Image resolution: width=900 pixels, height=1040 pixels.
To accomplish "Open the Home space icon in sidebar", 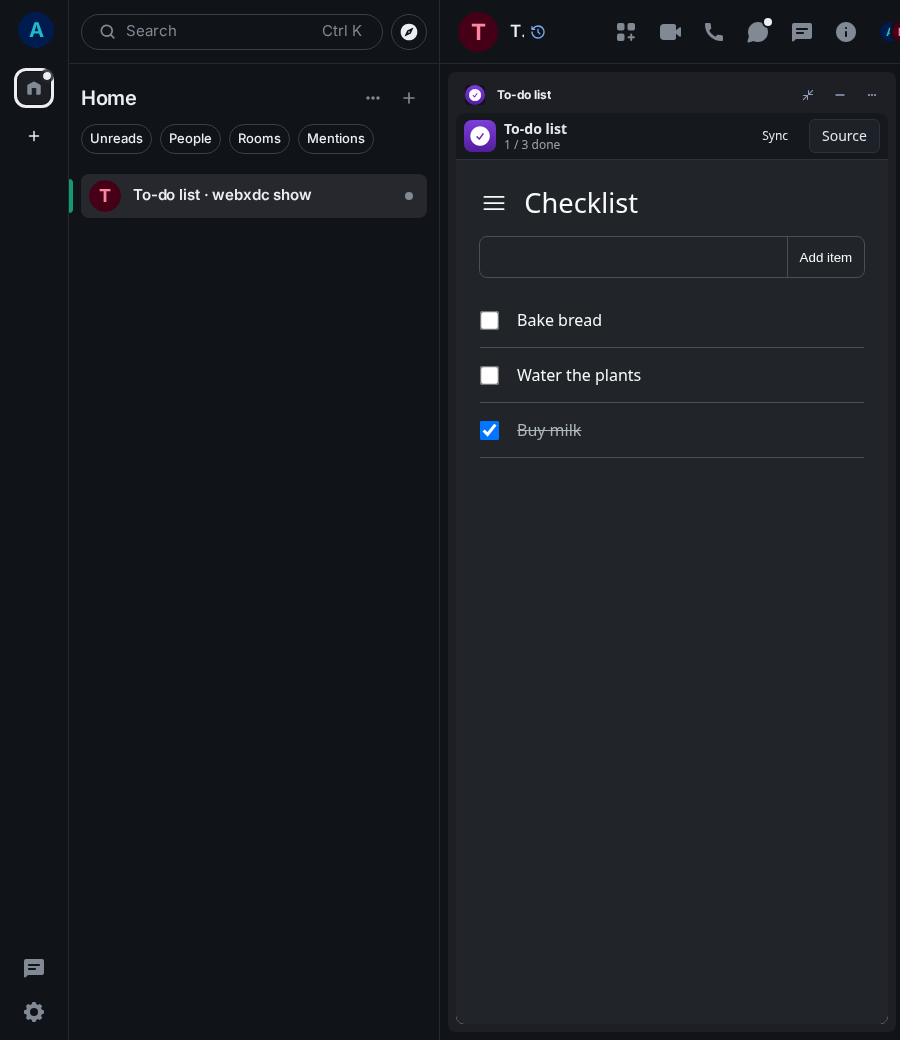I will point(34,88).
